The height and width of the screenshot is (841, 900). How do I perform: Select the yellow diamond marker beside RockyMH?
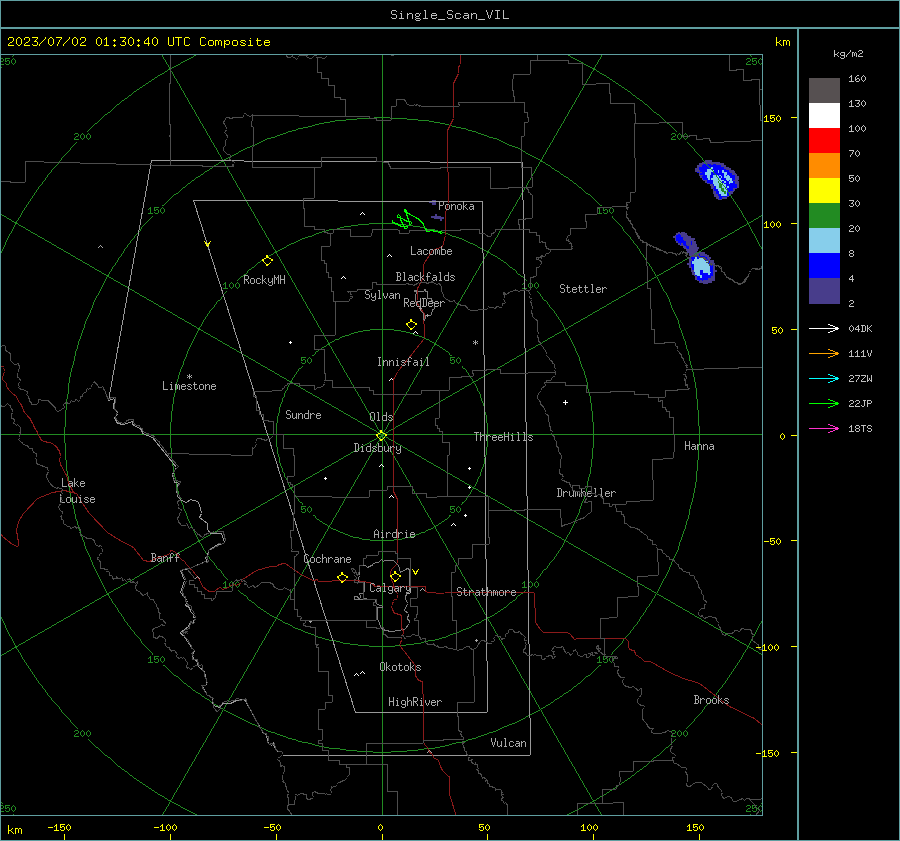[x=267, y=261]
